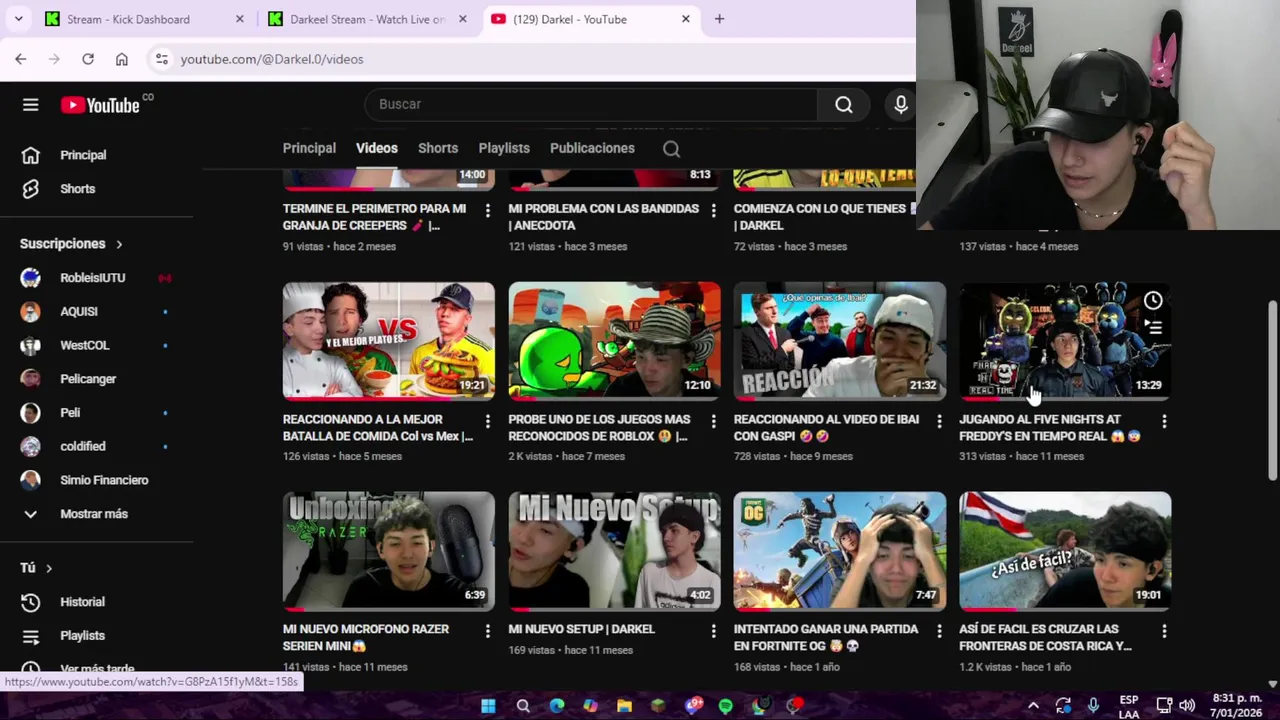Switch to the Principal channel tab

click(x=309, y=148)
